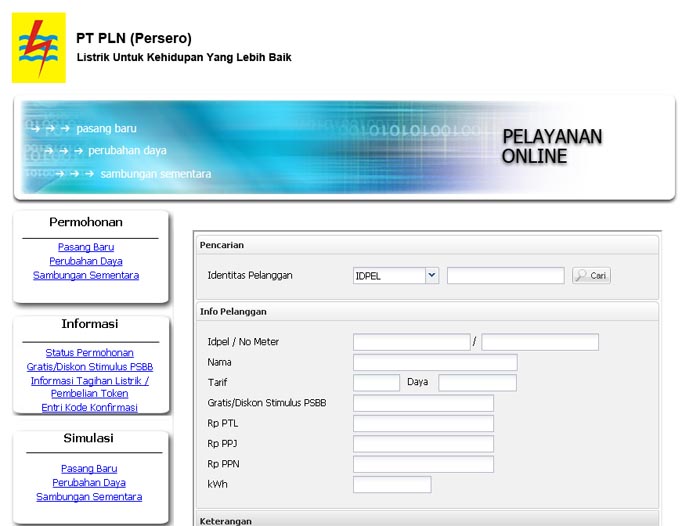Open Perubahan Daya link under Permohonan
Image resolution: width=700 pixels, height=526 pixels.
pos(86,261)
